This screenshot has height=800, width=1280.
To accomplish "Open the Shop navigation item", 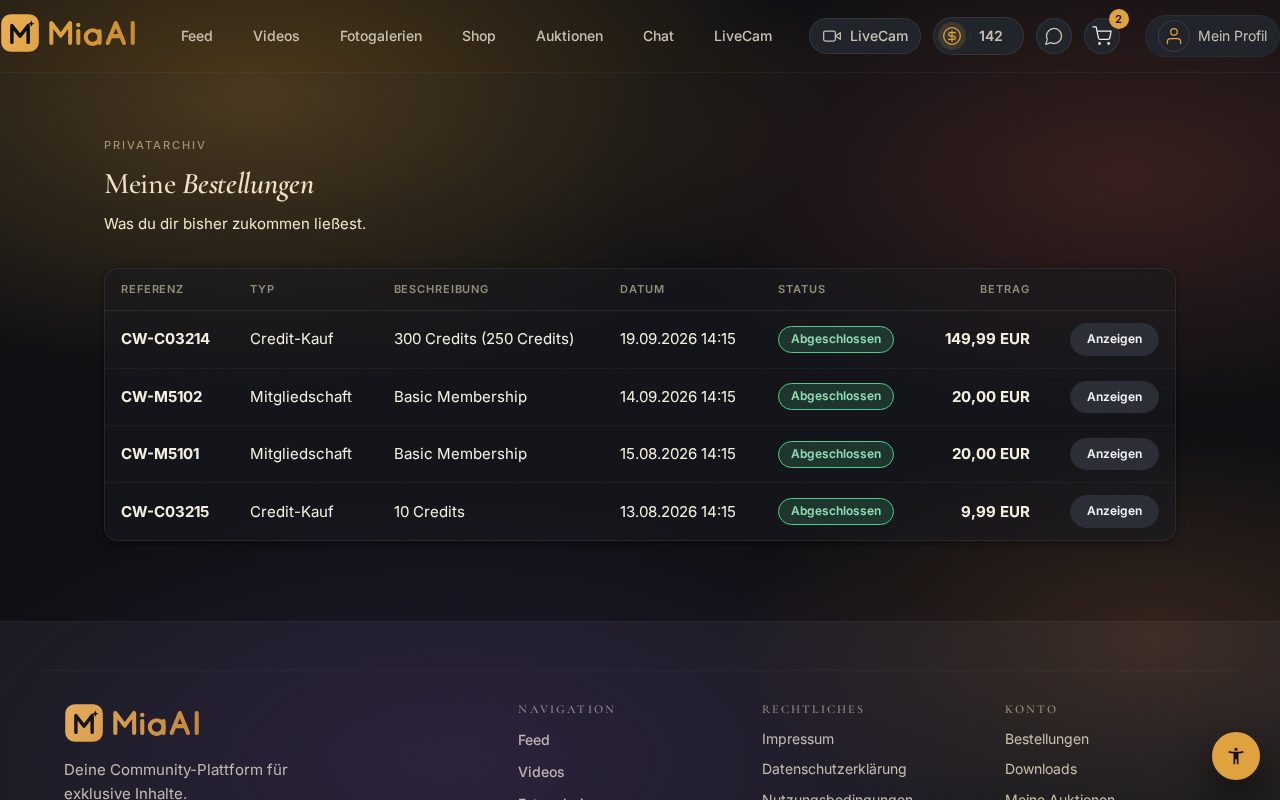I will pyautogui.click(x=479, y=36).
